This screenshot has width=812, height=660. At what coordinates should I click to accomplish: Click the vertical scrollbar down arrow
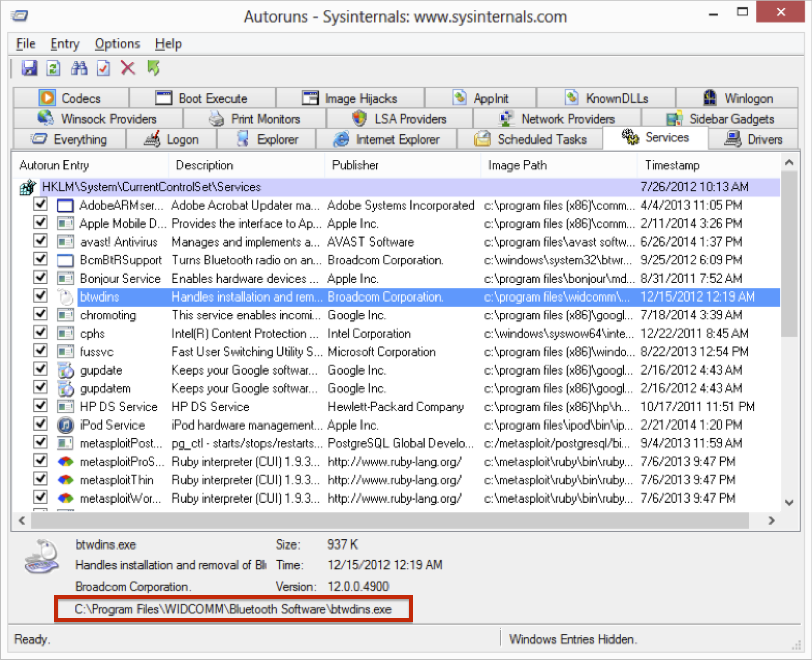(789, 502)
